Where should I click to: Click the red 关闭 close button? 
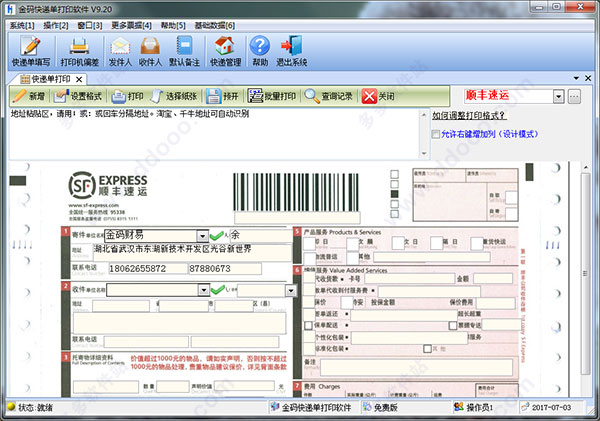378,96
